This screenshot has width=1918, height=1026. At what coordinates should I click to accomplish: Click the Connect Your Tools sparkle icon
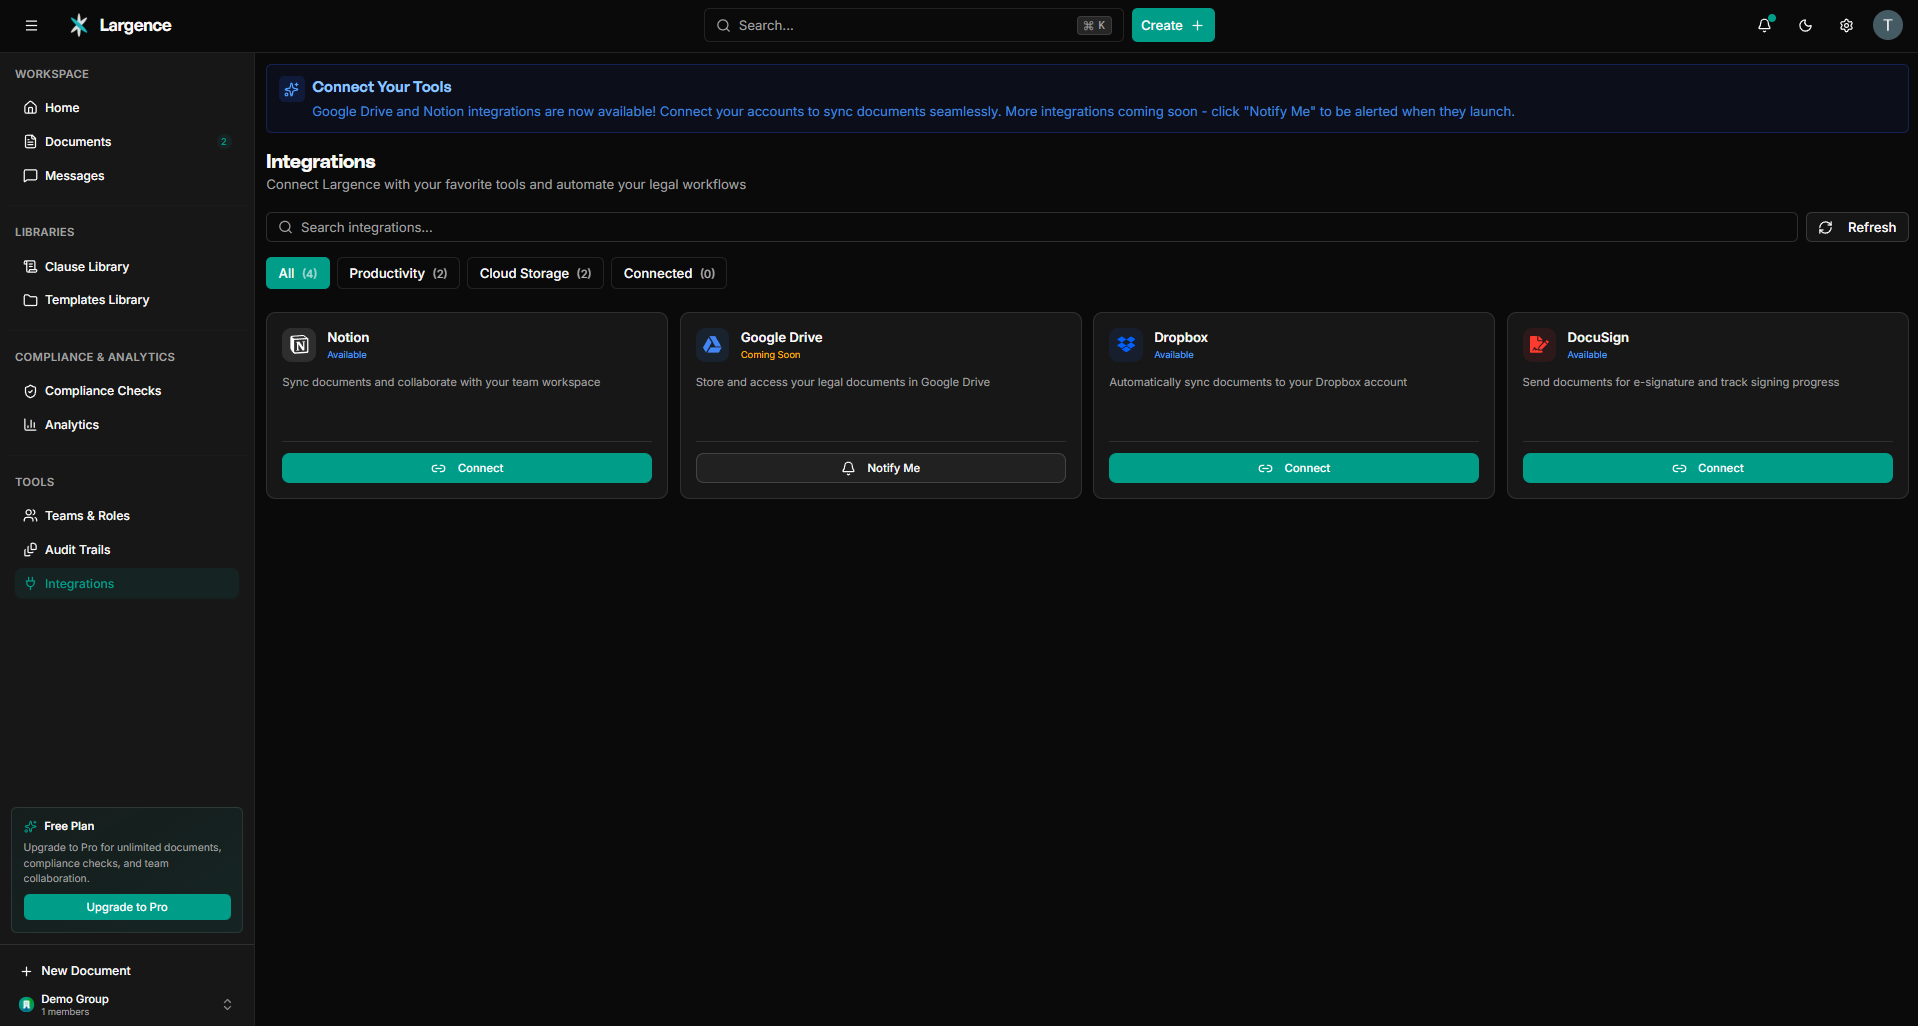(x=292, y=89)
